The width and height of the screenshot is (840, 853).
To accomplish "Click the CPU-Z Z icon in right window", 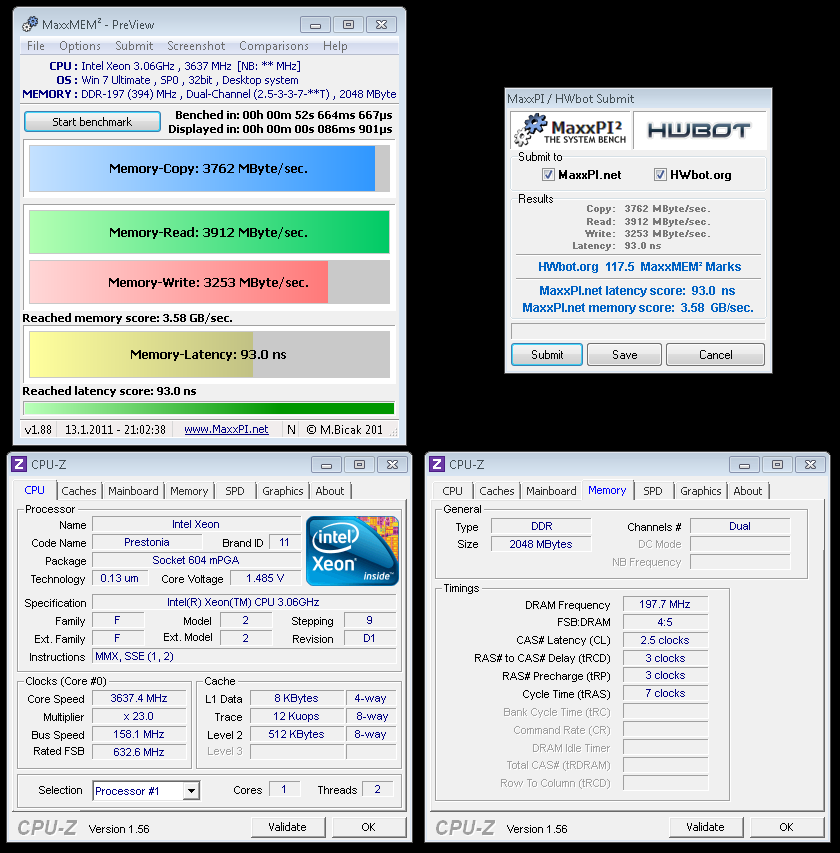I will point(437,464).
